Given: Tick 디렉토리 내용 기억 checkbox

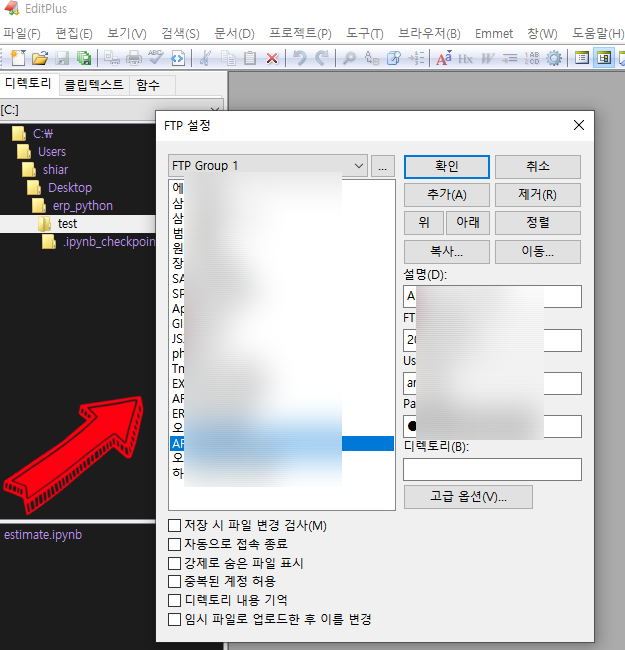Looking at the screenshot, I should click(174, 600).
